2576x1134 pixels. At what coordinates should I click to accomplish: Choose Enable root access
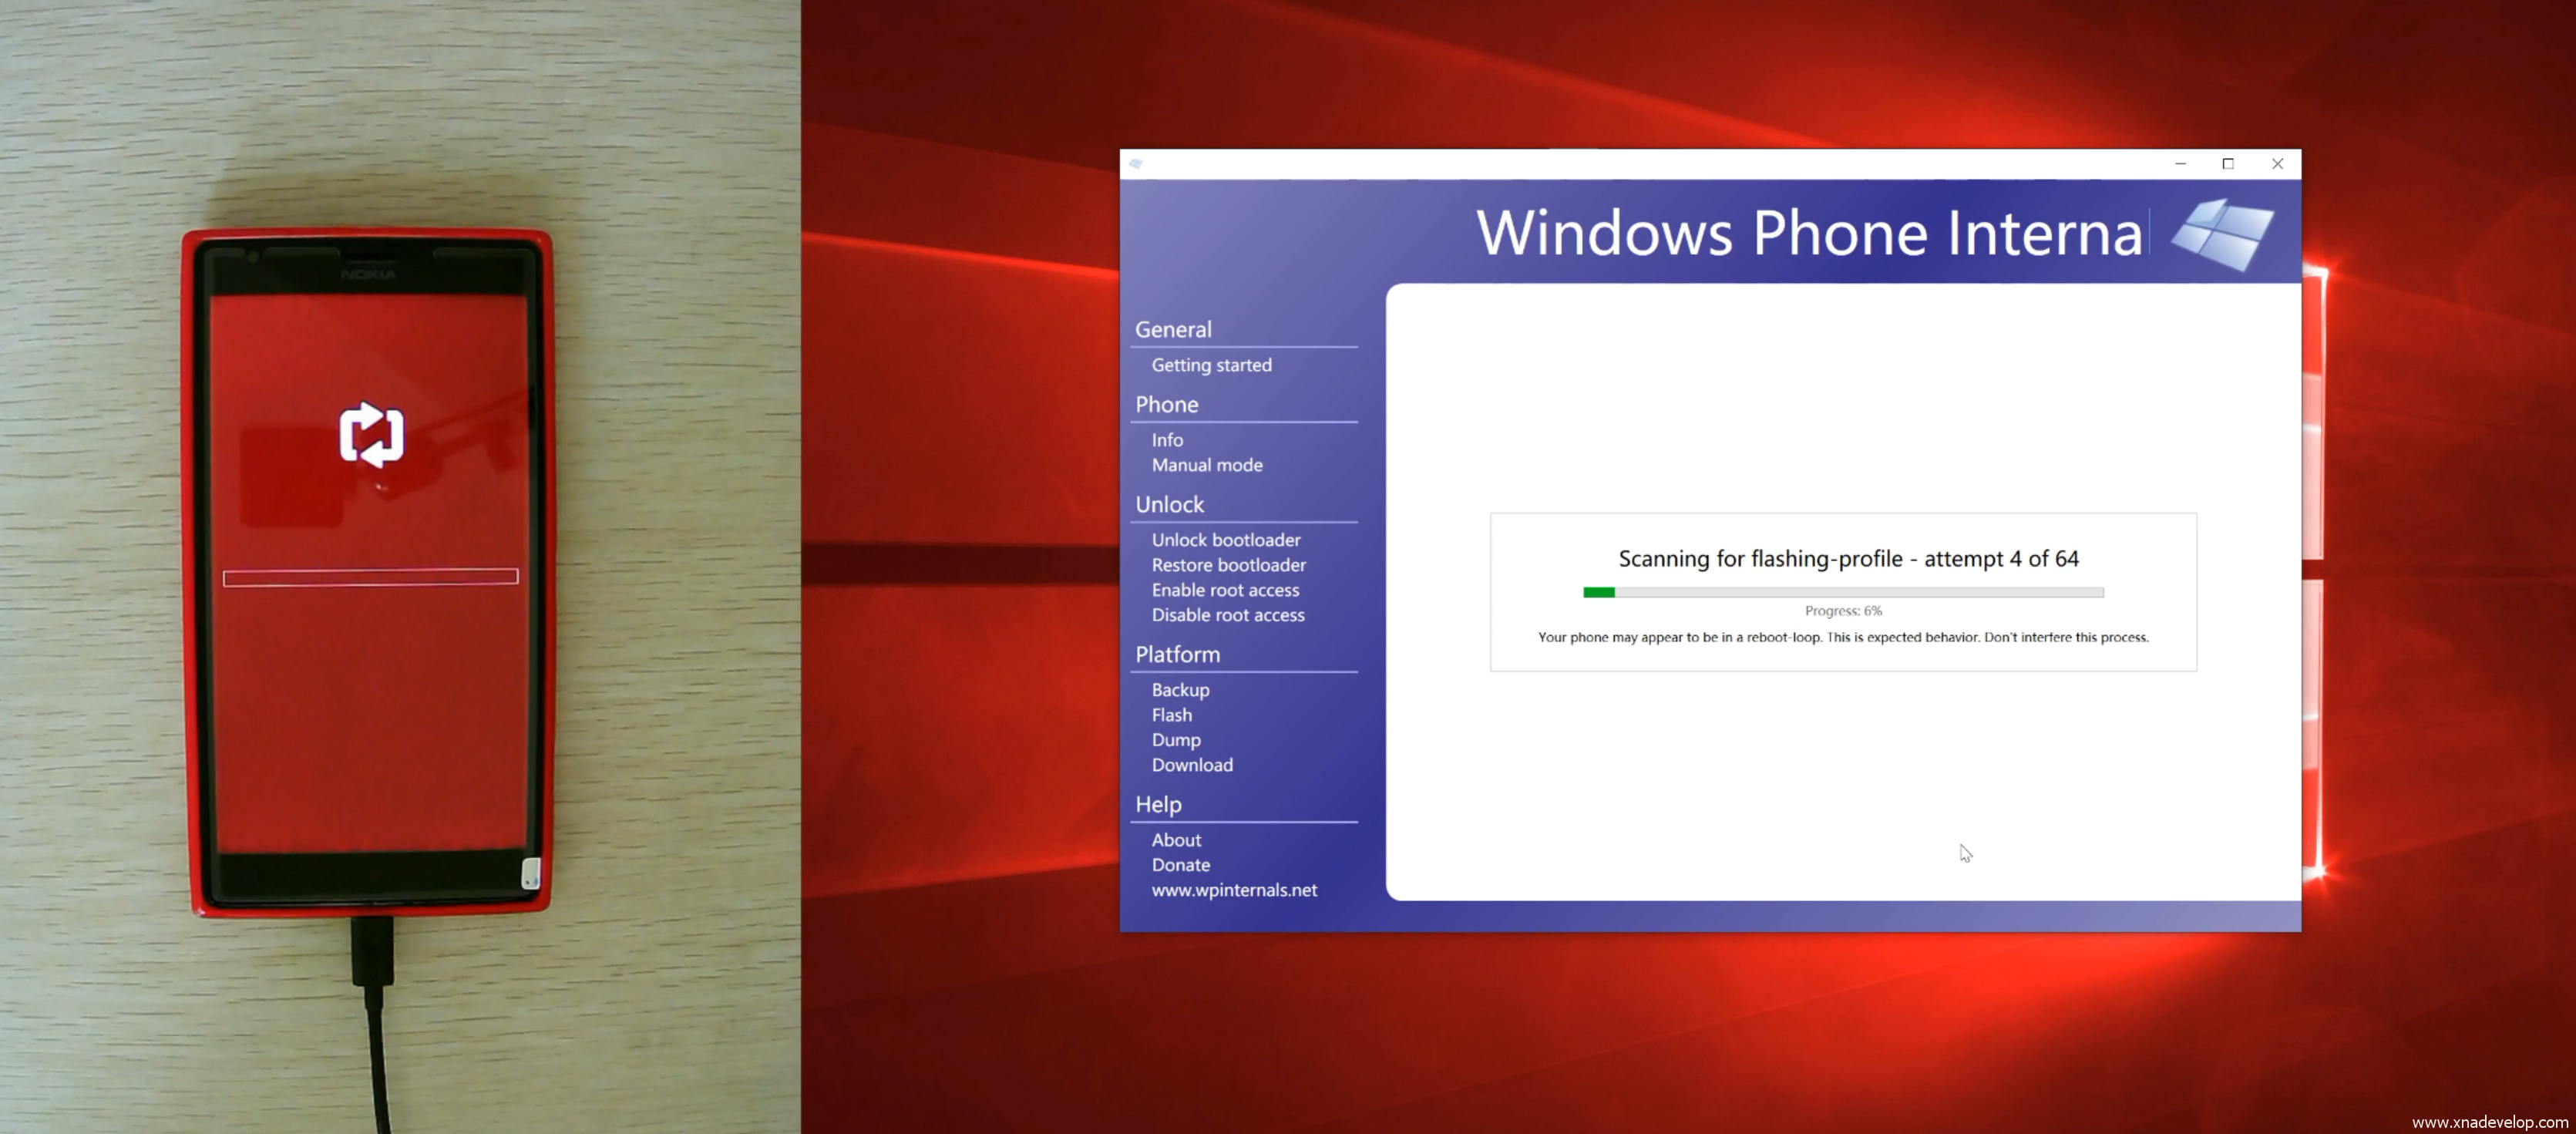pos(1225,590)
